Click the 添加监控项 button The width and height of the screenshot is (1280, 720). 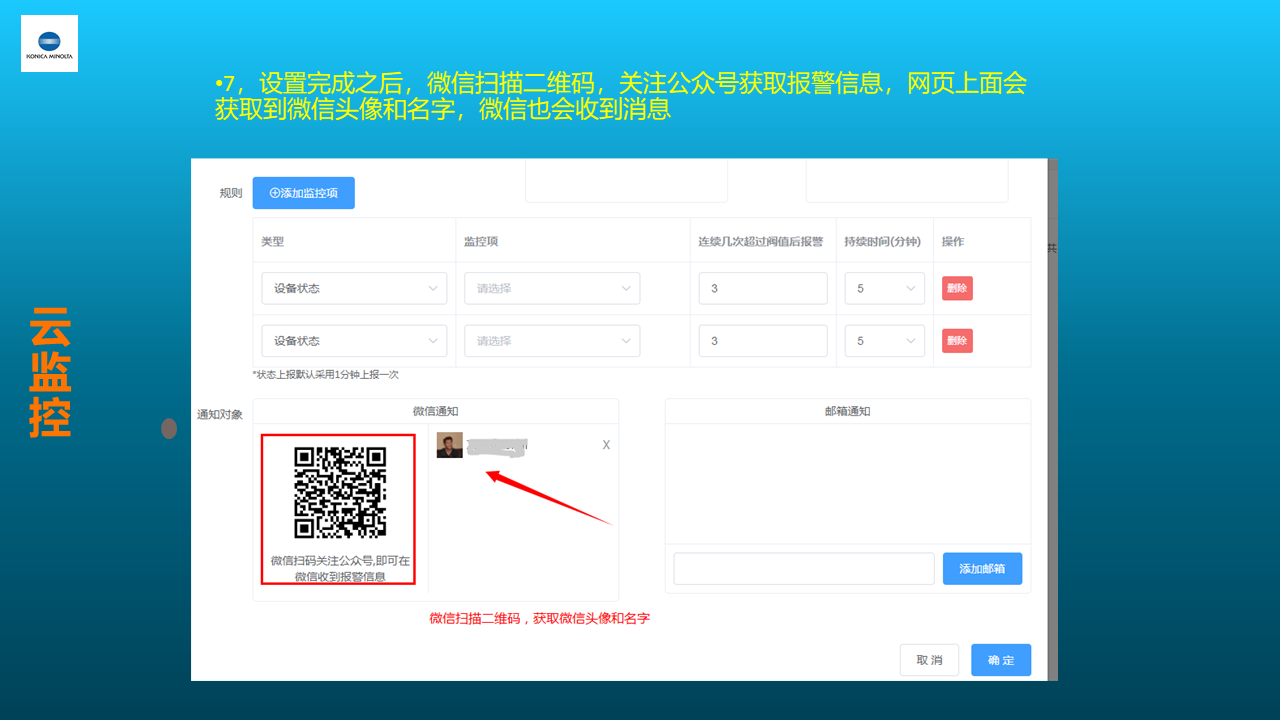click(303, 193)
